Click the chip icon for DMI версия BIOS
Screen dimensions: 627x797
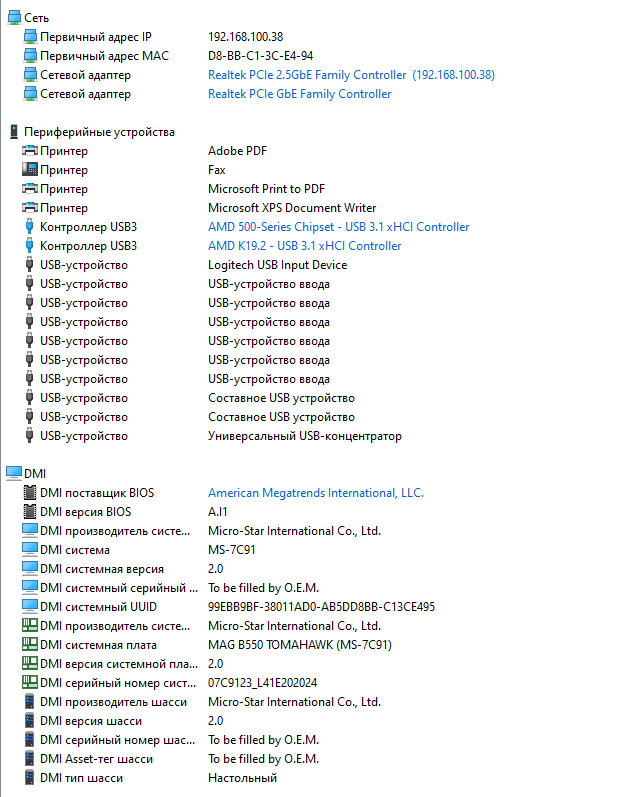pos(30,511)
